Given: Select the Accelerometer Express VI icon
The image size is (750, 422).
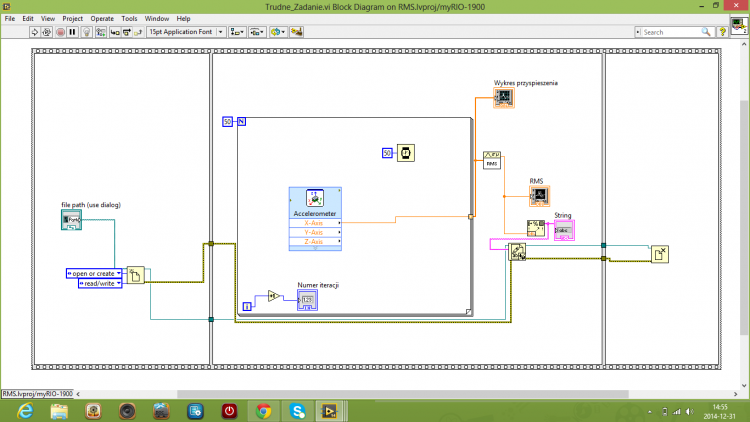Looking at the screenshot, I should tap(315, 198).
